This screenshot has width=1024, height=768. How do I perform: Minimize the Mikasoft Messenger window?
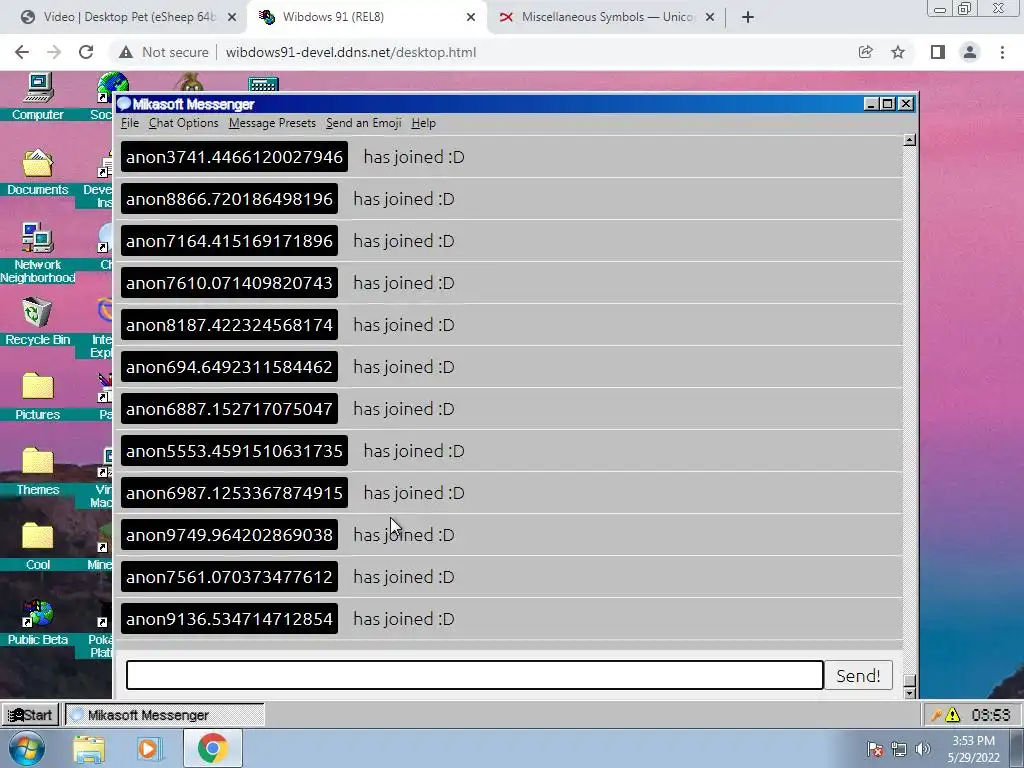click(871, 104)
